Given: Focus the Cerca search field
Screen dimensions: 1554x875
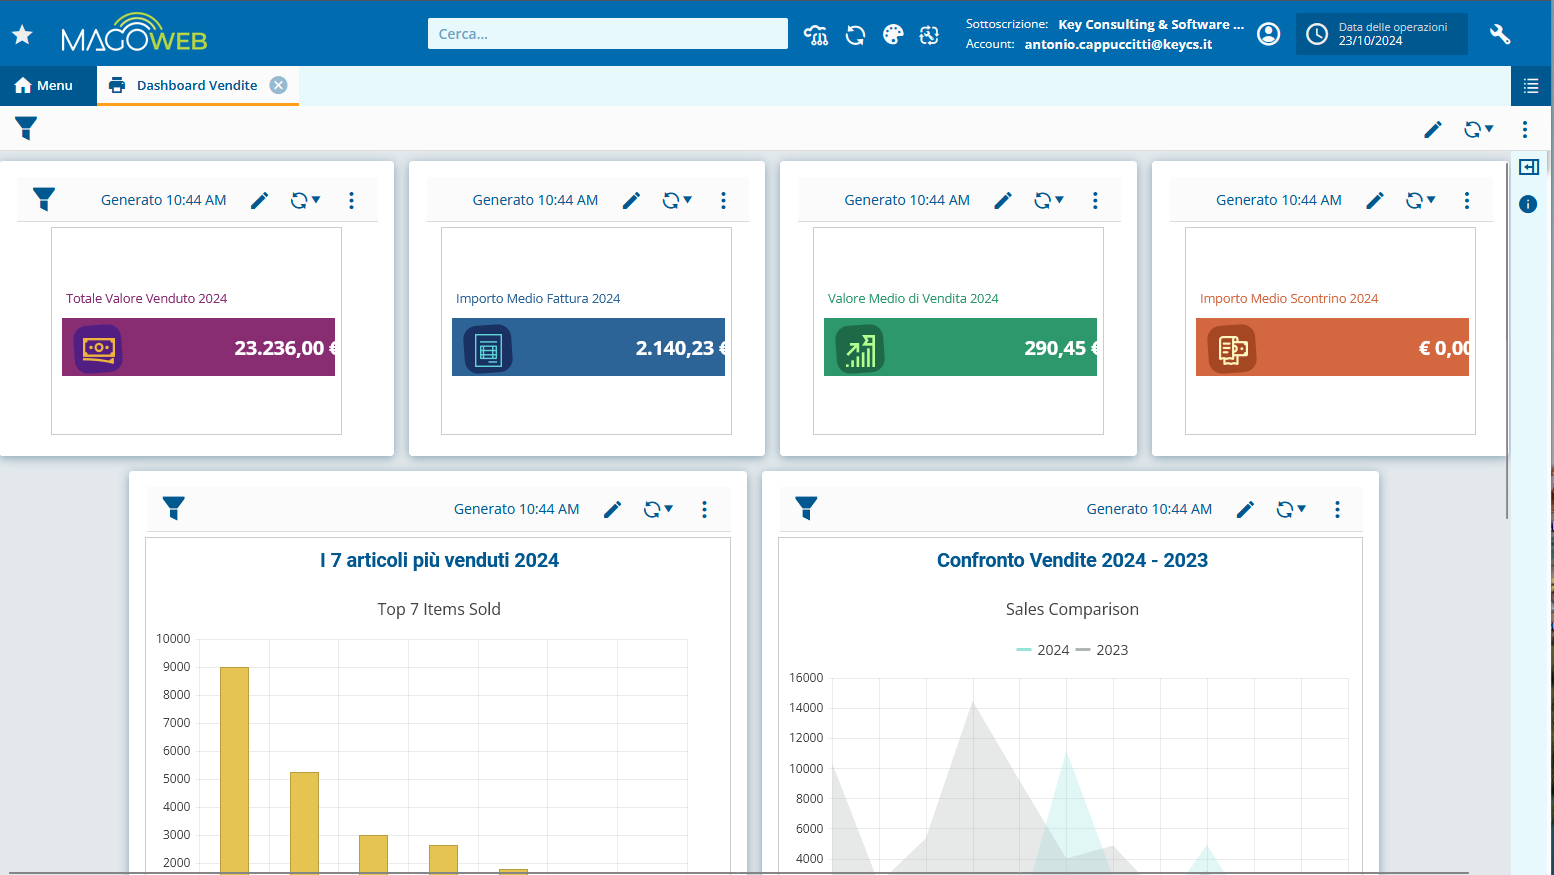Looking at the screenshot, I should (x=607, y=33).
